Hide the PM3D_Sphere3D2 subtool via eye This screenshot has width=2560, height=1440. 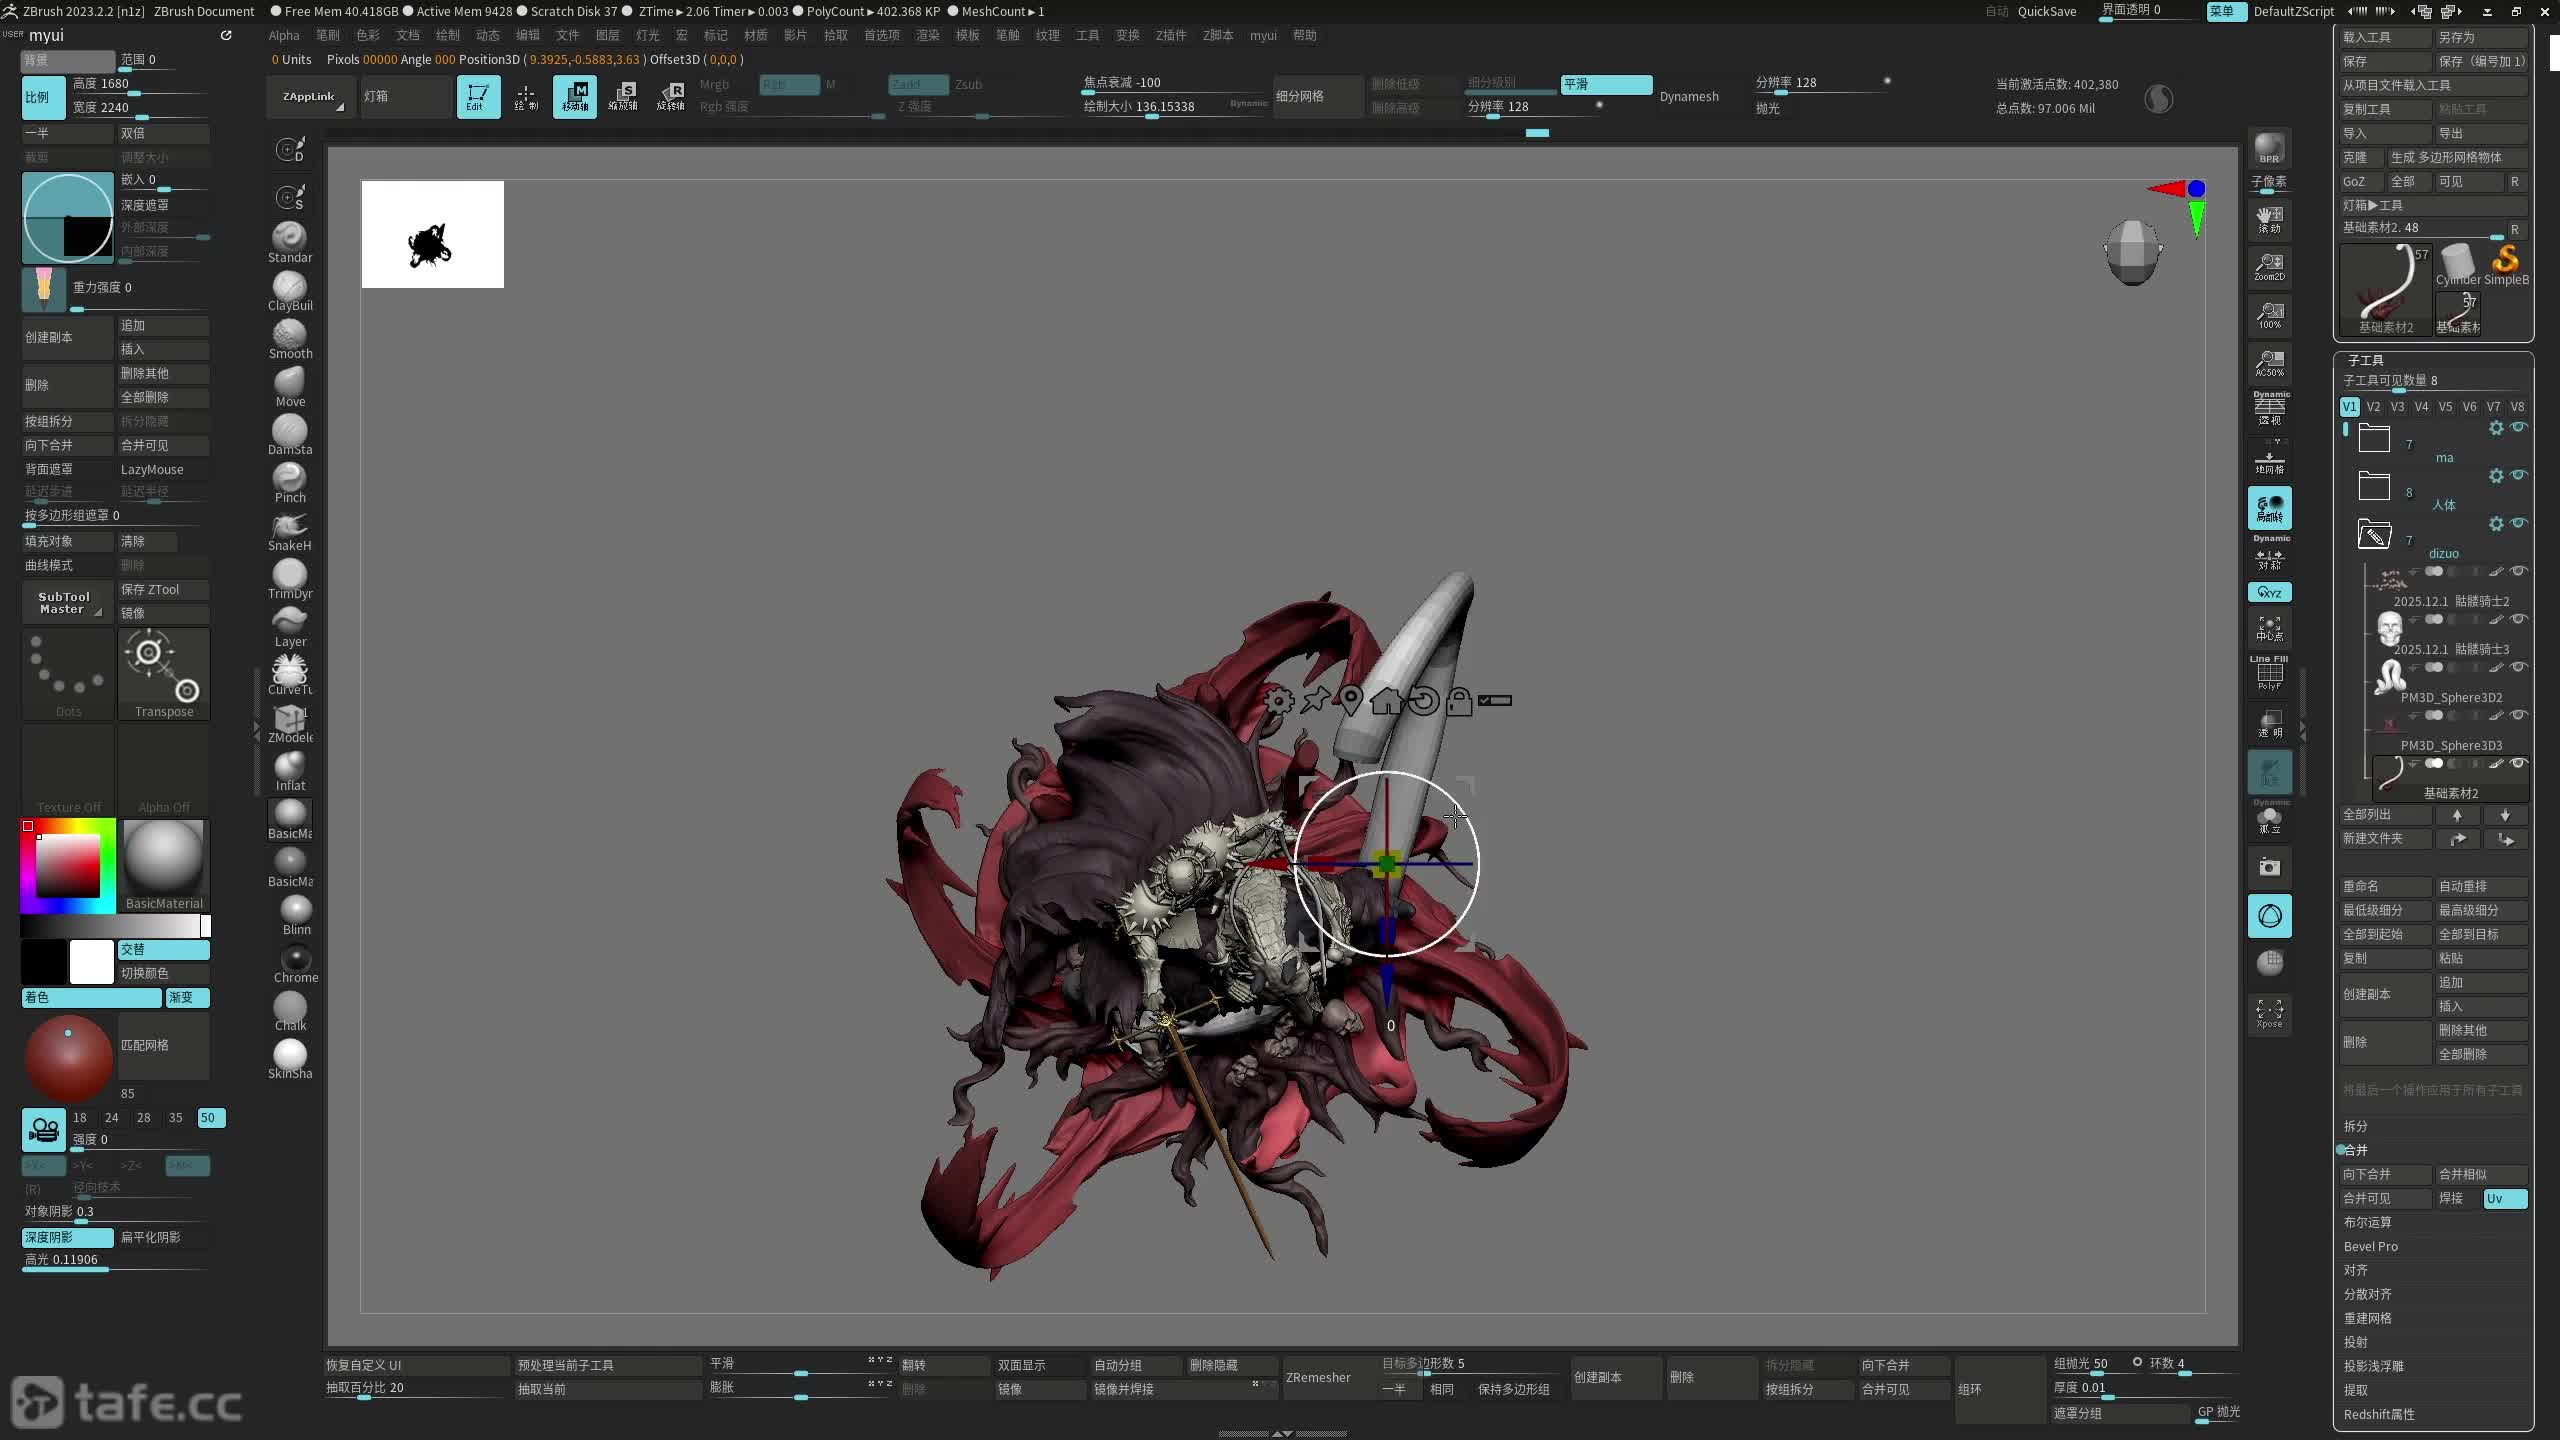pyautogui.click(x=2519, y=667)
